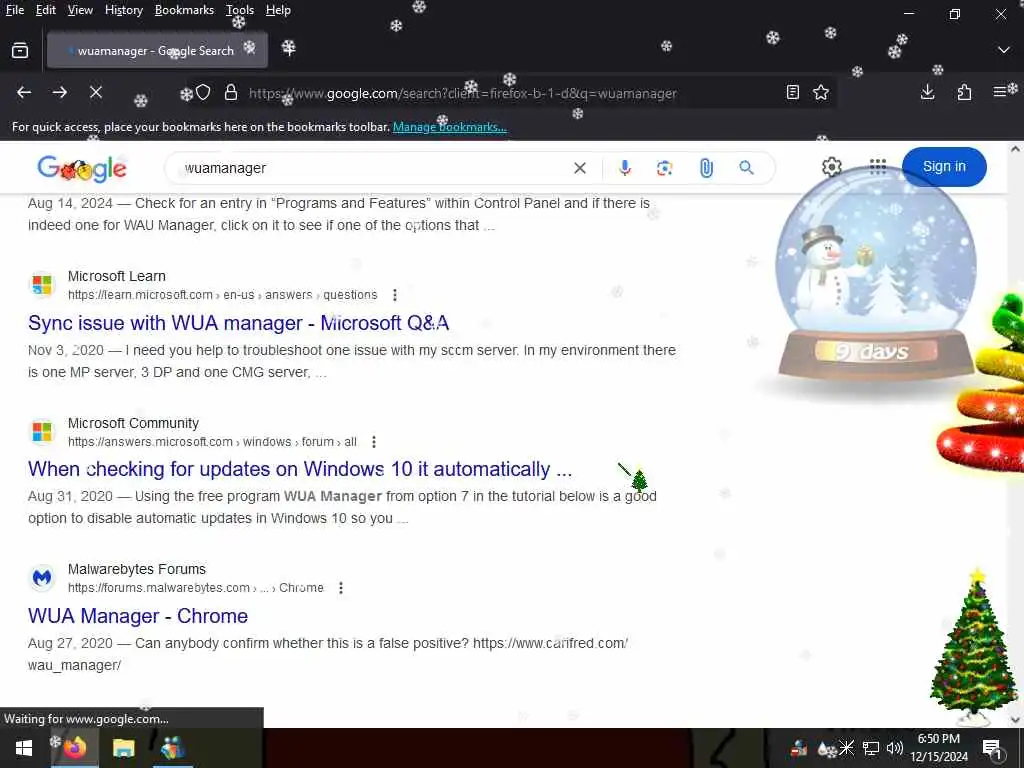
Task: Open more options for Microsoft Learn result
Action: point(394,295)
